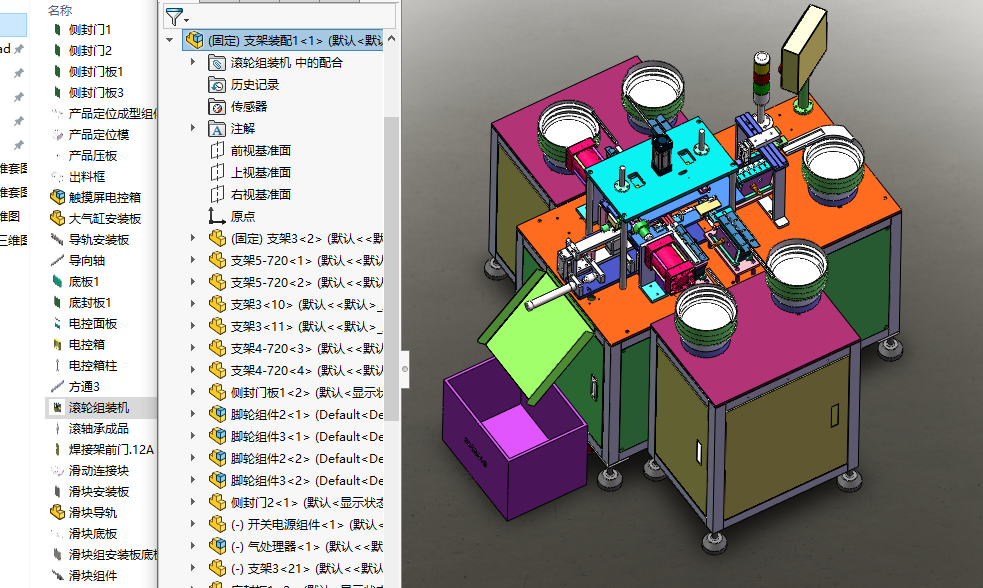Image resolution: width=983 pixels, height=588 pixels.
Task: Open the filter dropdown arrow
Action: 186,20
